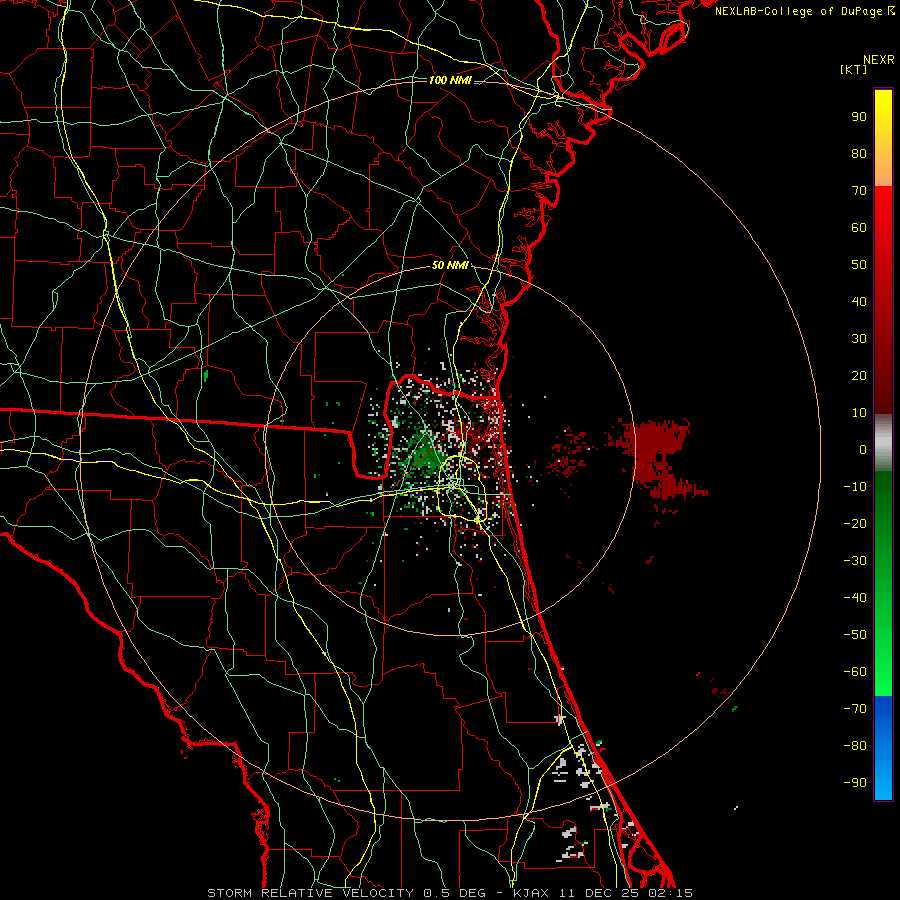Click the yellow top segment of the color bar
Screen dimensions: 900x900
[883, 138]
